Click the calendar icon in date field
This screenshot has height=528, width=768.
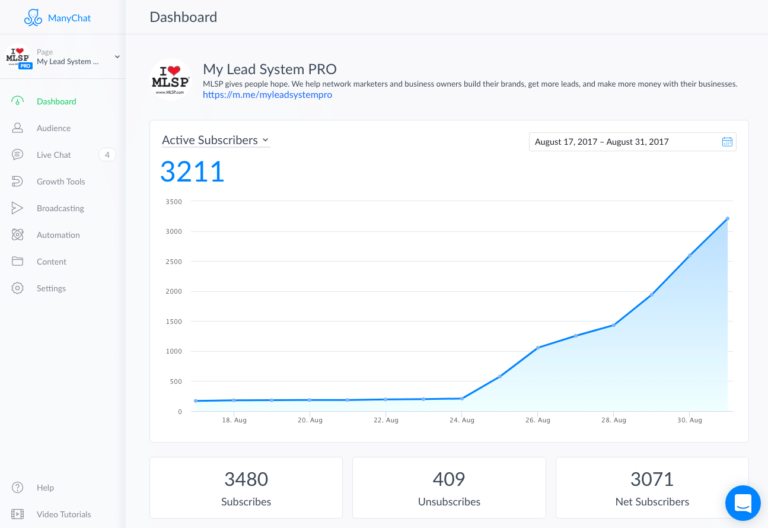[x=727, y=142]
